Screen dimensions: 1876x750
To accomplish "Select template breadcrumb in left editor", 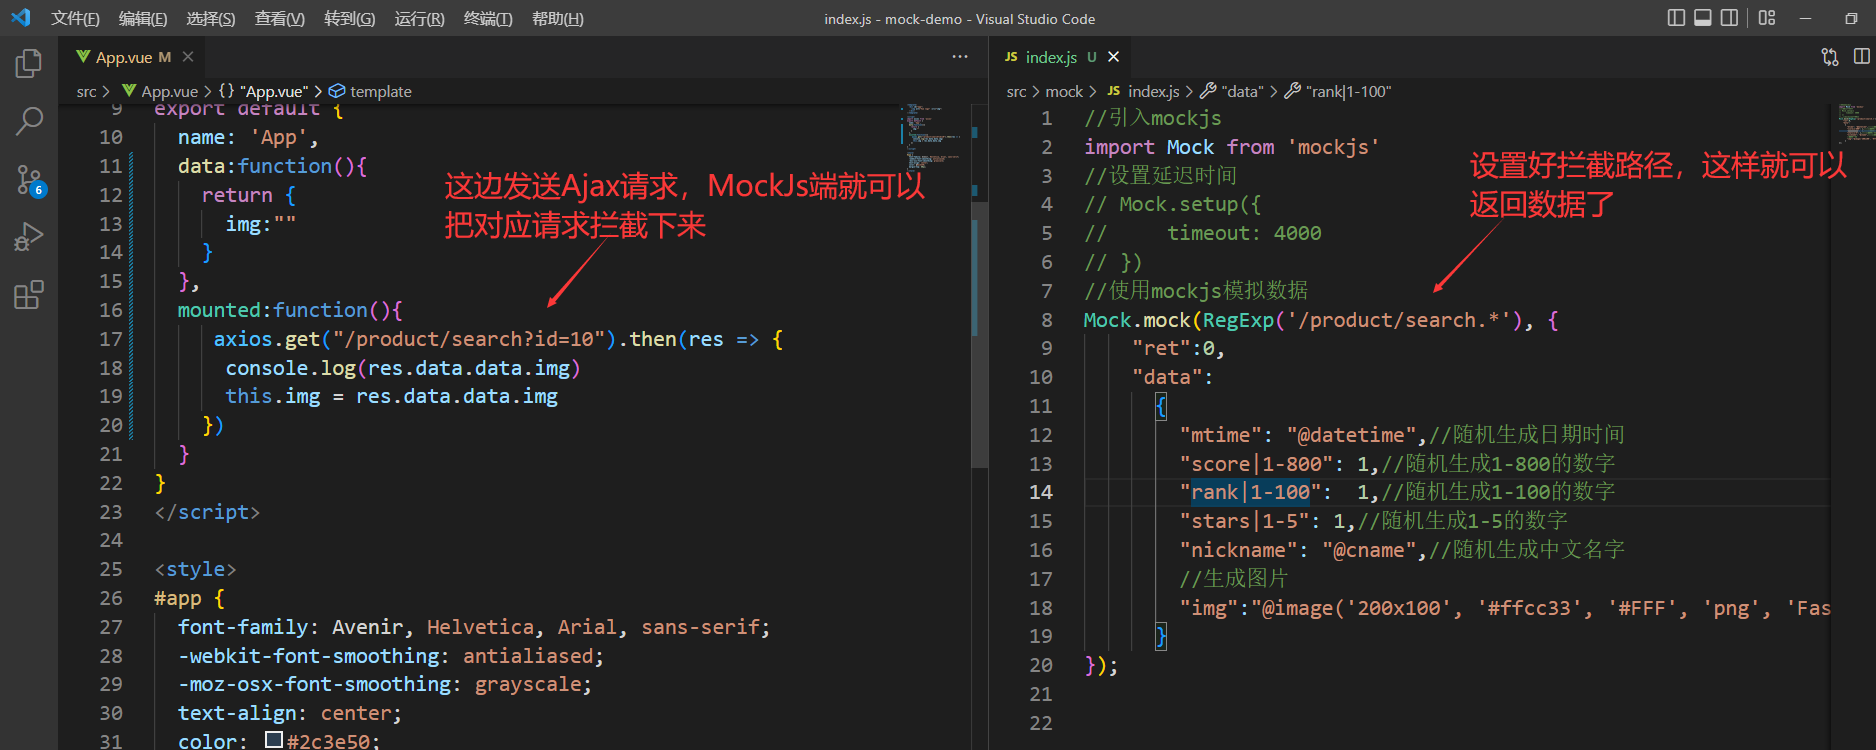I will pos(371,91).
